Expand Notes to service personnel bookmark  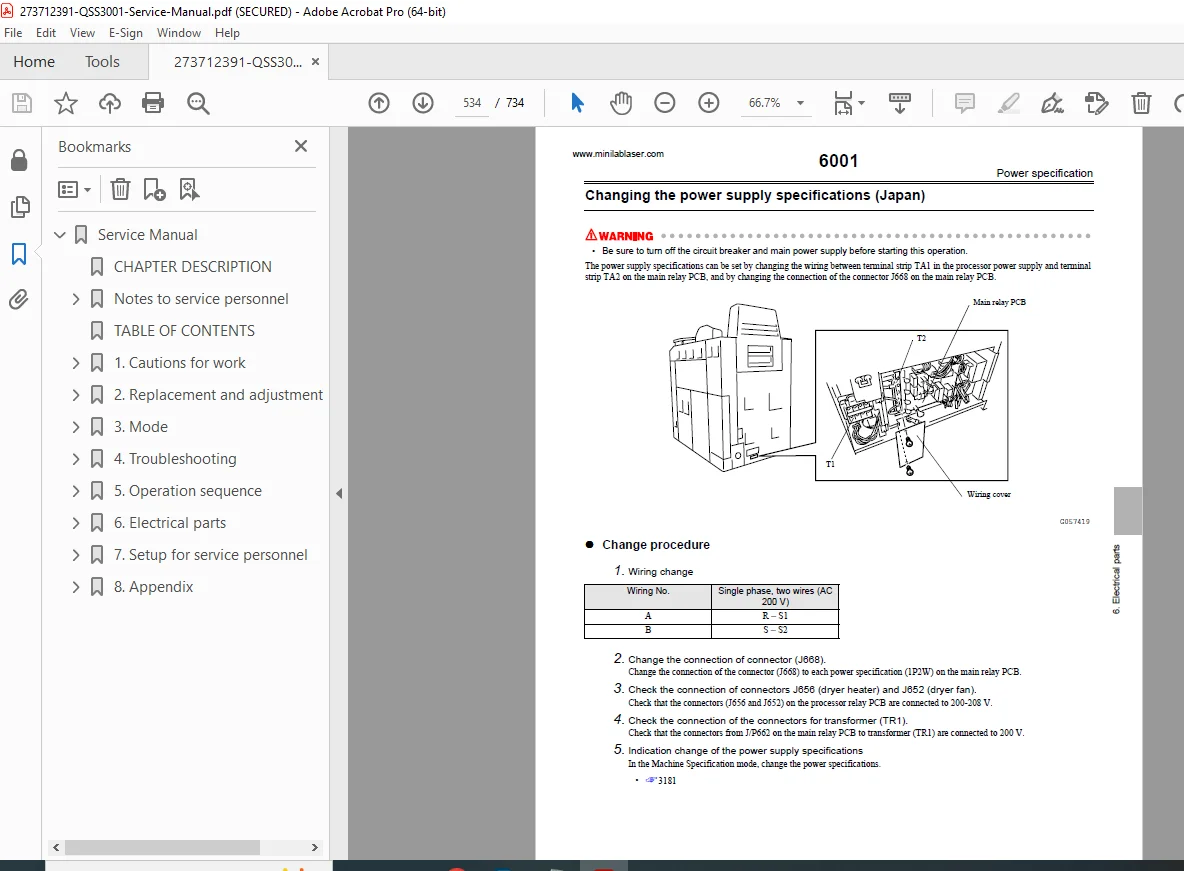(76, 299)
